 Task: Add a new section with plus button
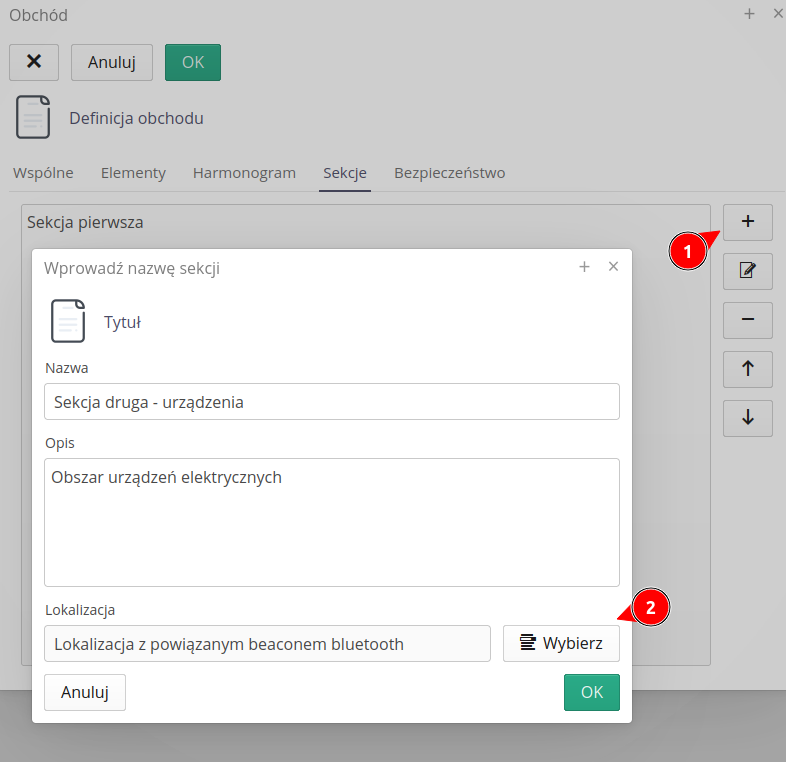click(748, 221)
